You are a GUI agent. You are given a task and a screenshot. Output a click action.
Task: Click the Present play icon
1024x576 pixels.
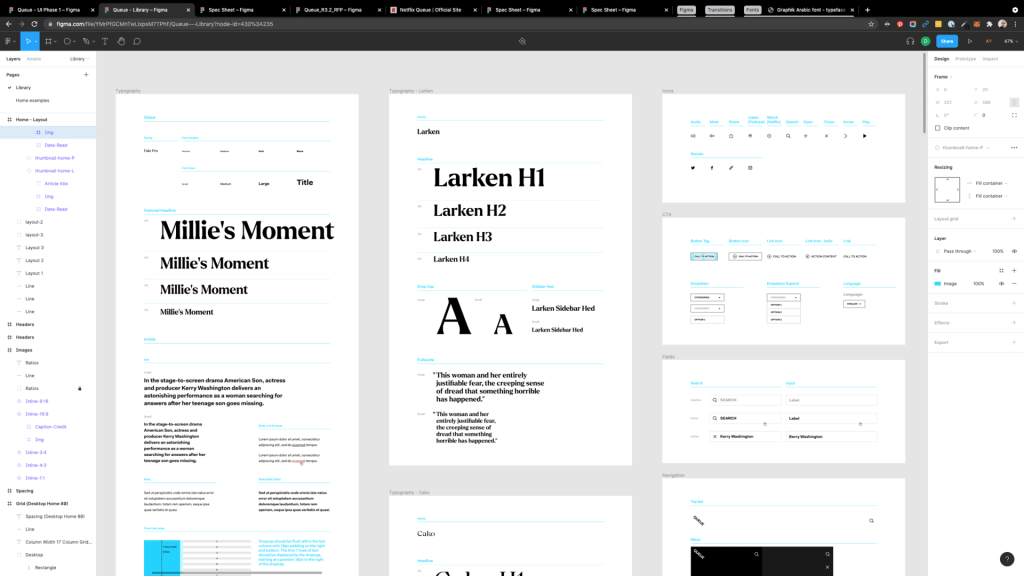pos(969,41)
